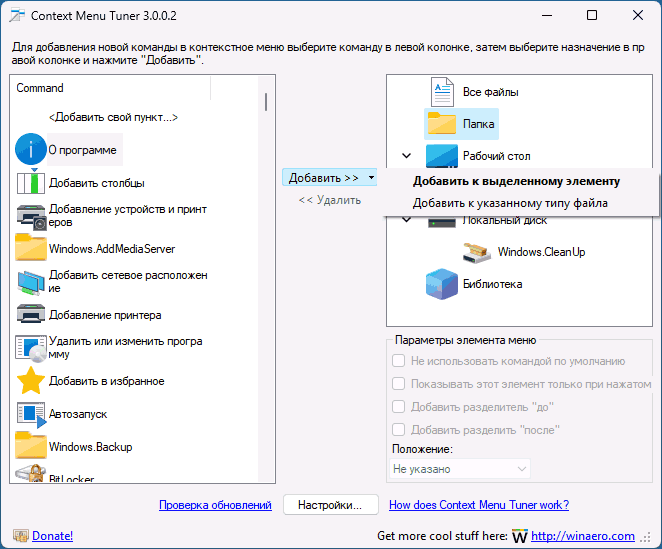Viewport: 662px width, 549px height.
Task: Click the network monitors icon for сетевое расположение
Action: [31, 282]
